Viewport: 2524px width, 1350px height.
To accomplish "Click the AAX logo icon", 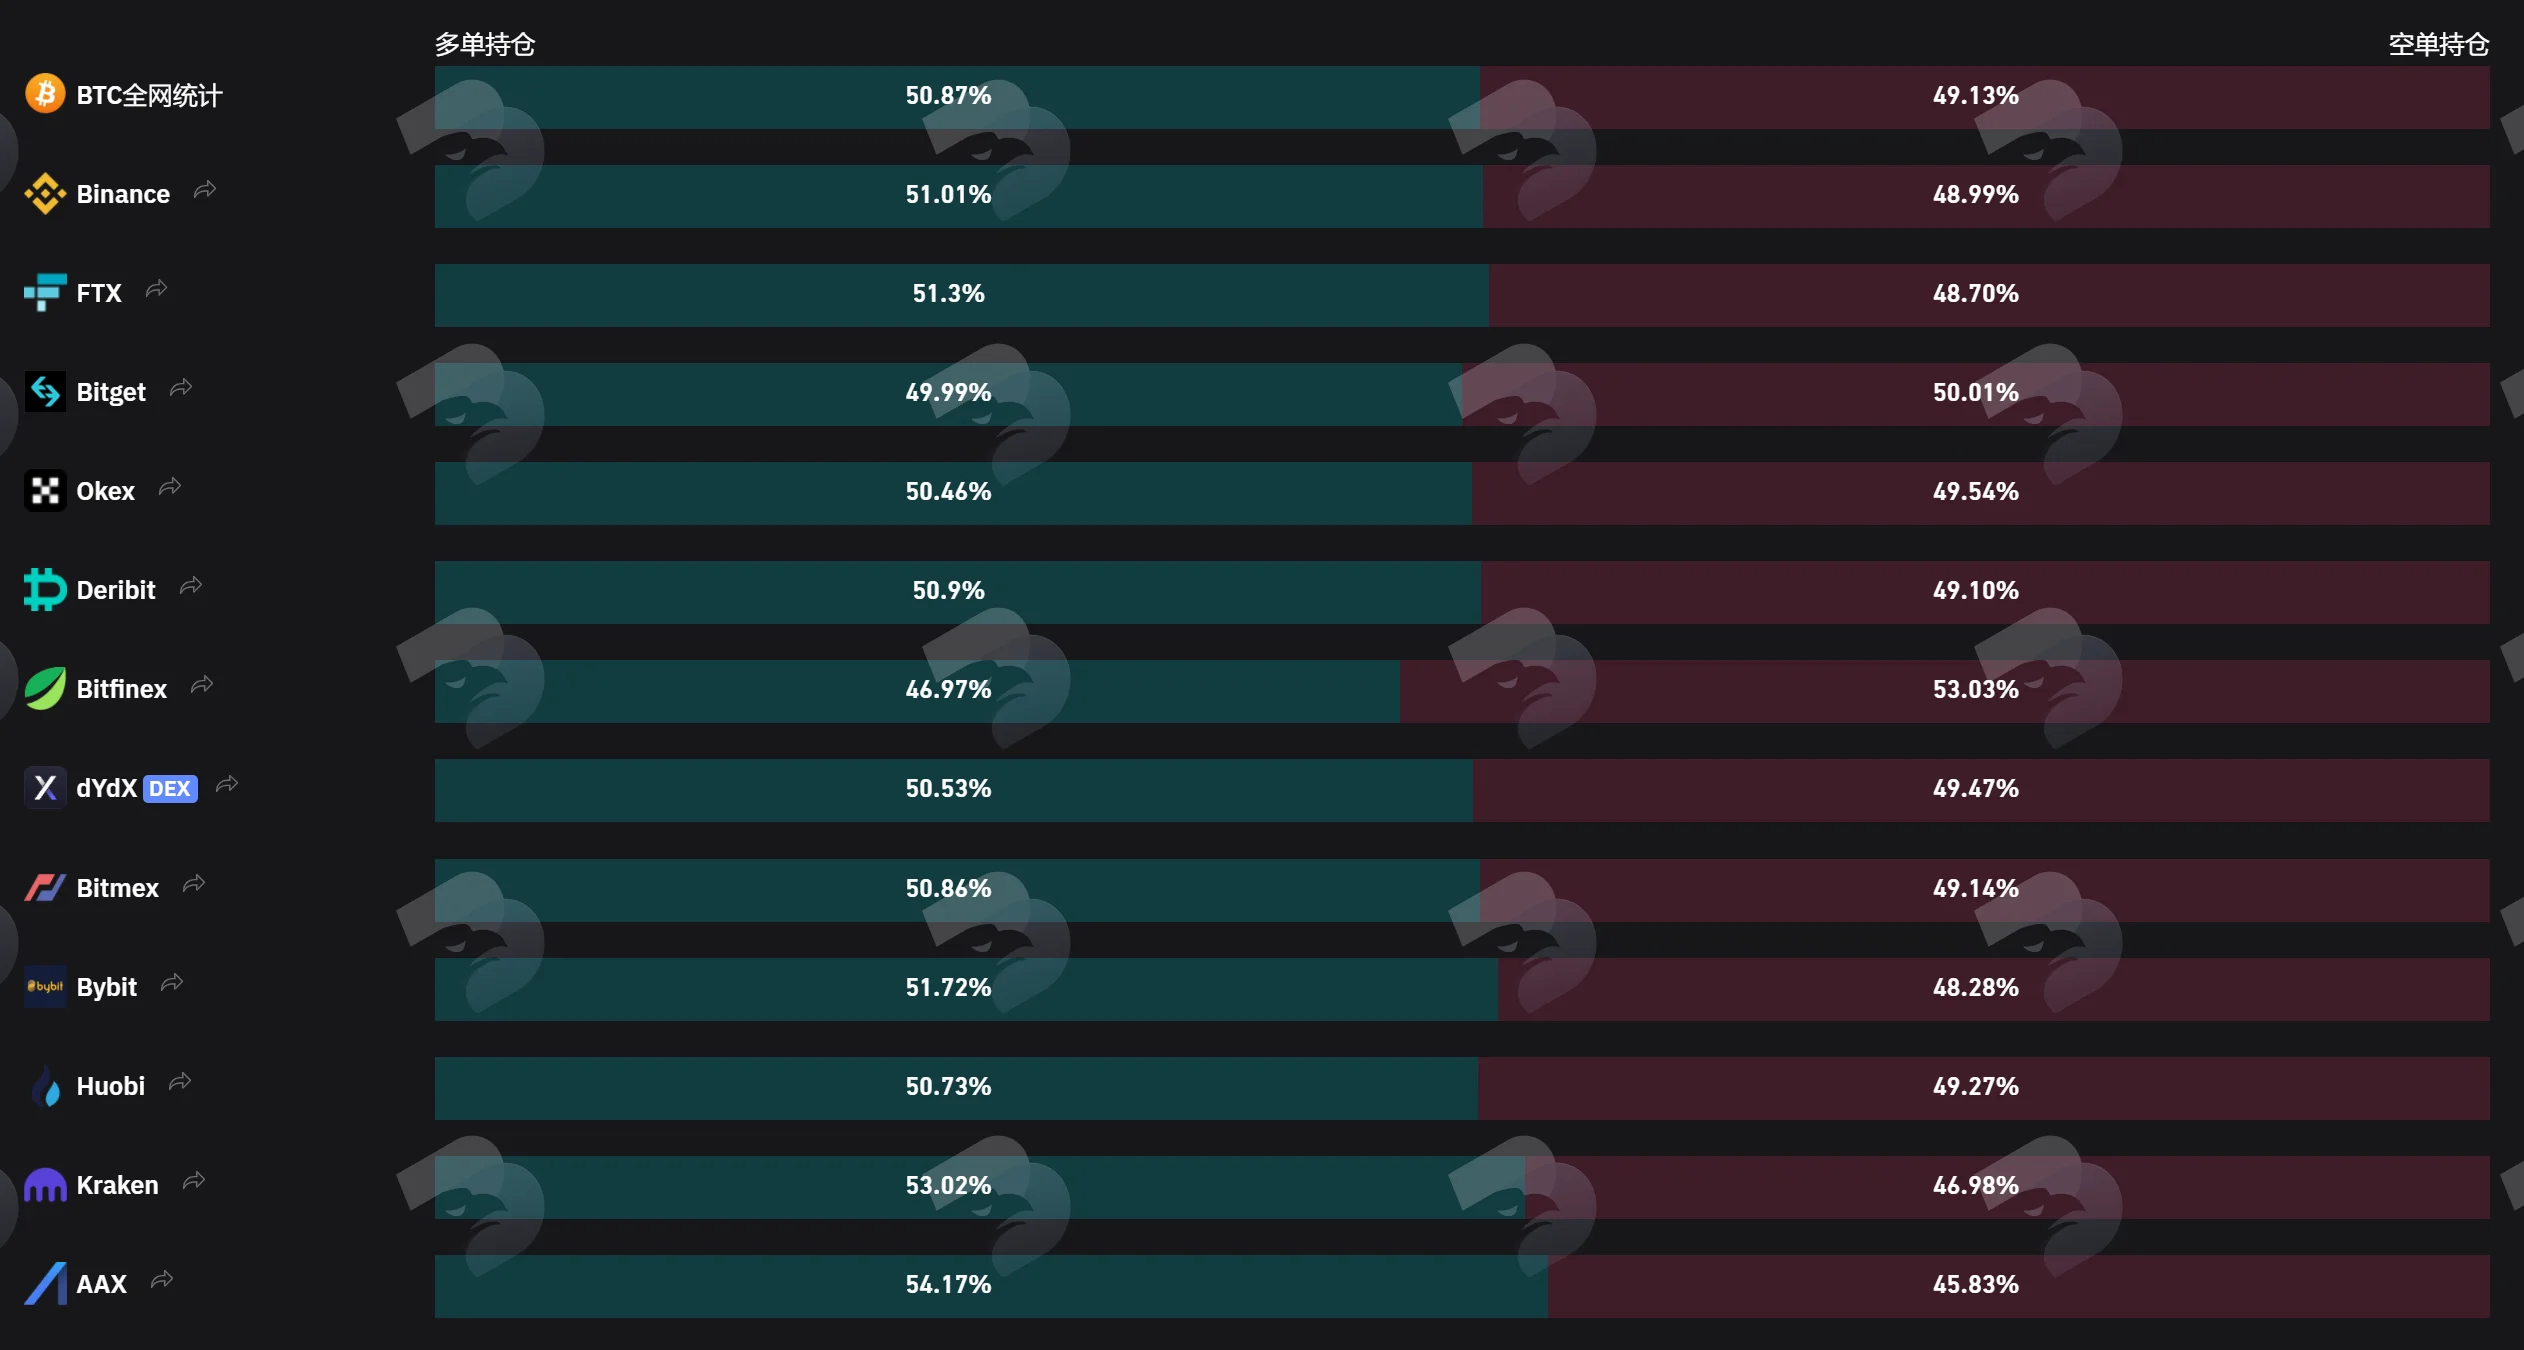I will pyautogui.click(x=45, y=1284).
